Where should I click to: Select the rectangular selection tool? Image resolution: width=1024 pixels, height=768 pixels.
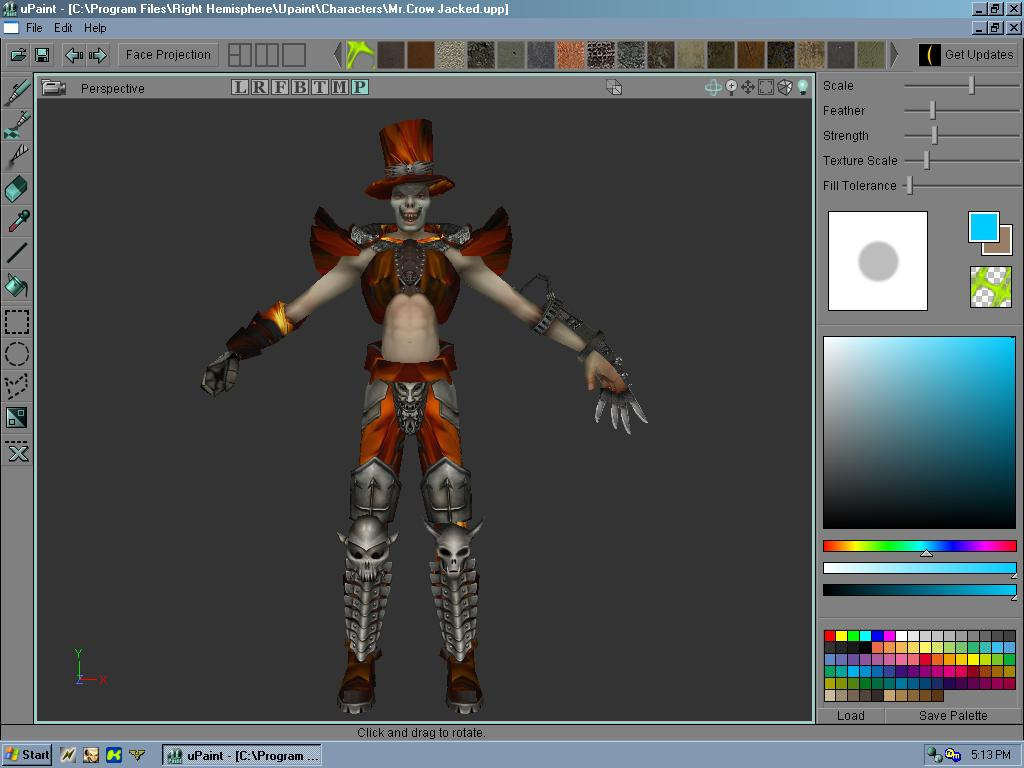pyautogui.click(x=15, y=320)
